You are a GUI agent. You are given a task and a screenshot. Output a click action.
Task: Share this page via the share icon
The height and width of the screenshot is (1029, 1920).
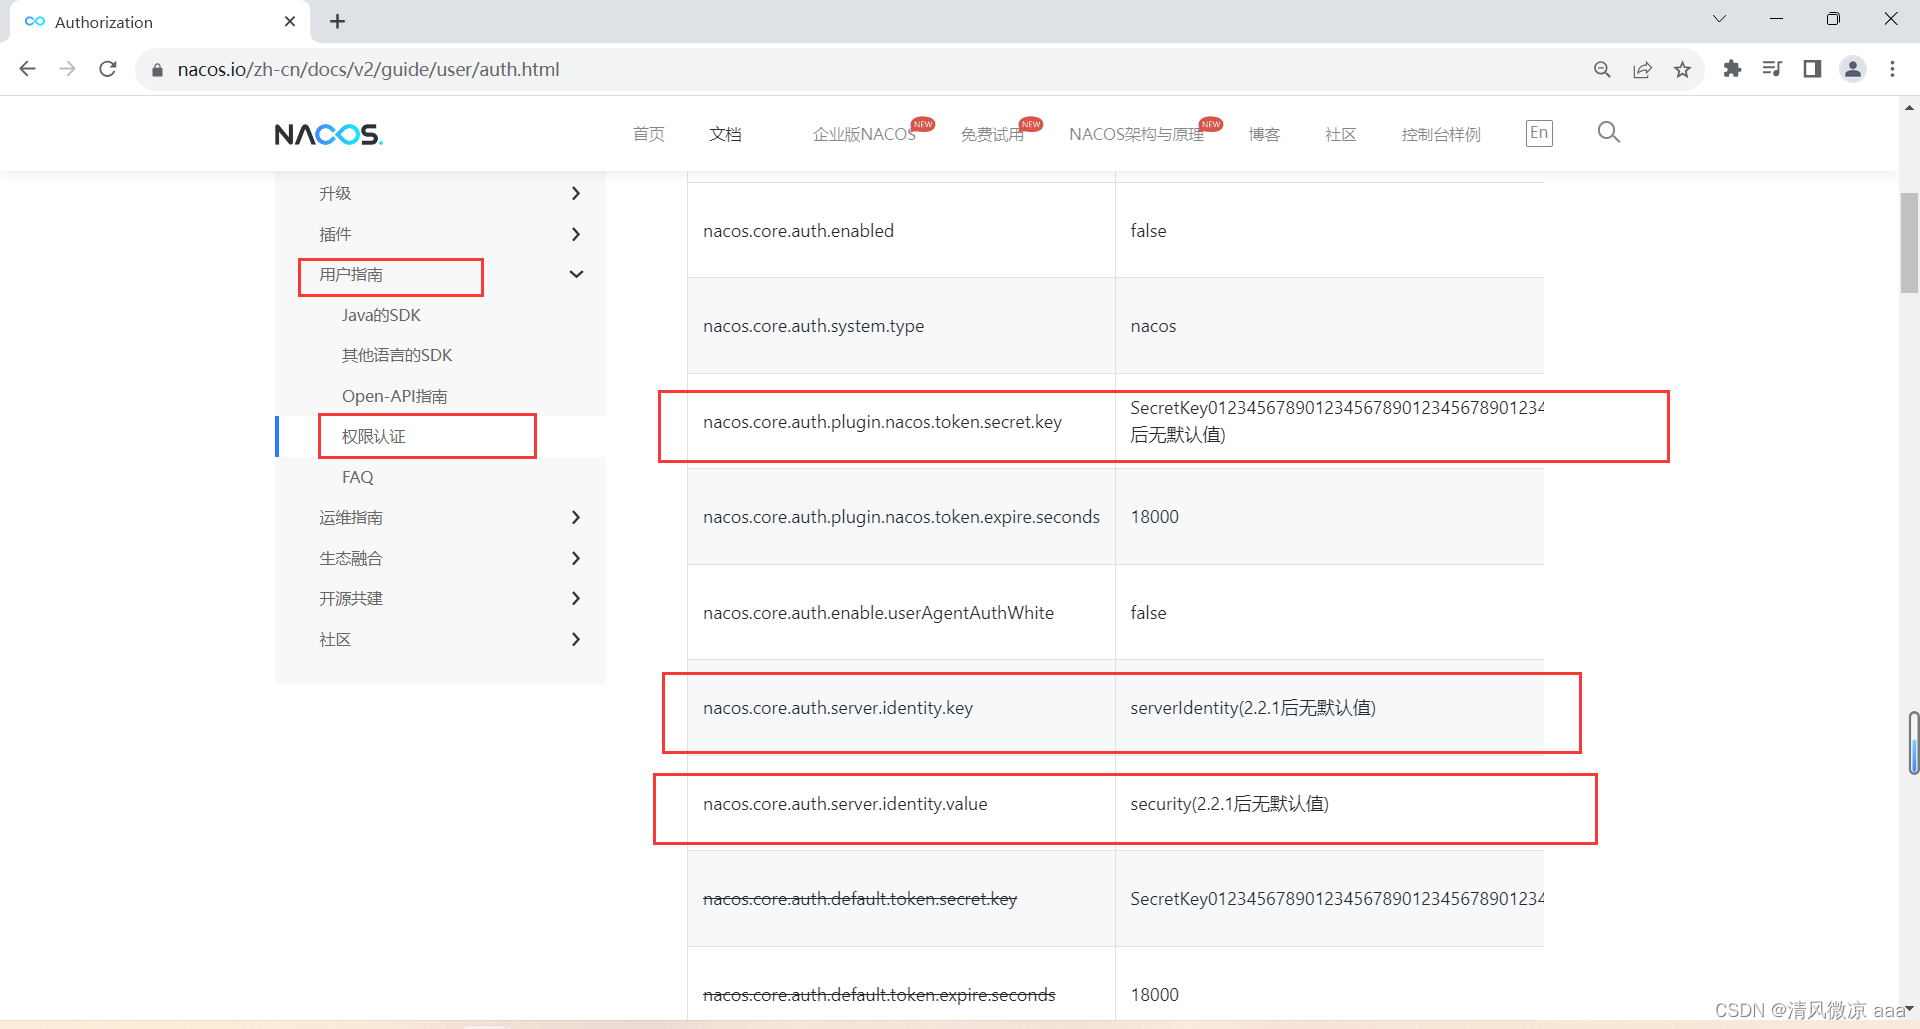pyautogui.click(x=1642, y=69)
